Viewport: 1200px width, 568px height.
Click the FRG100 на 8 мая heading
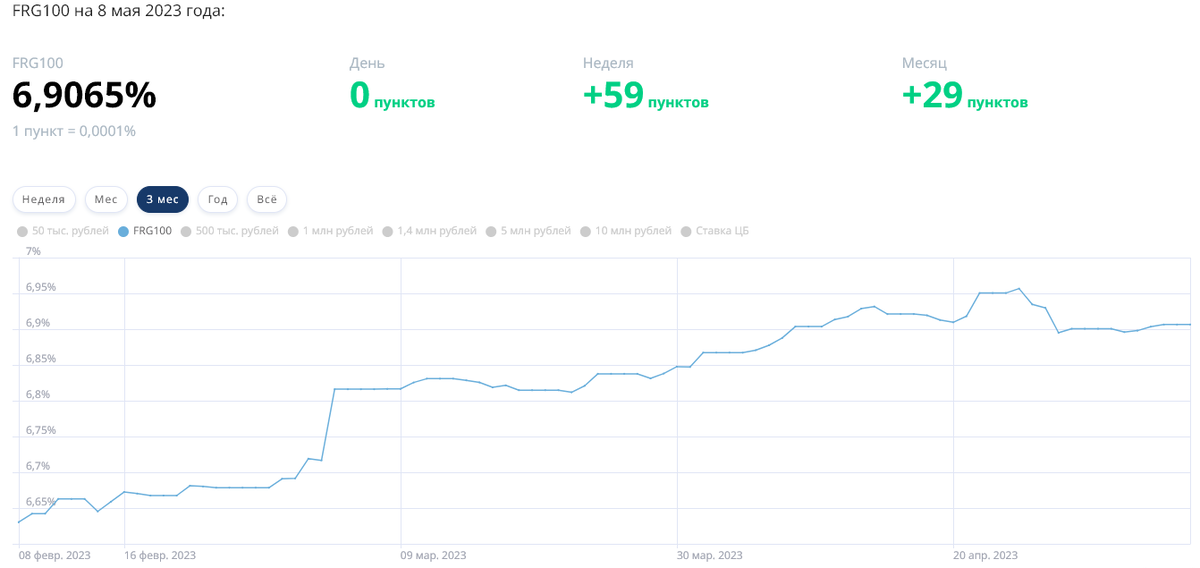click(x=119, y=11)
